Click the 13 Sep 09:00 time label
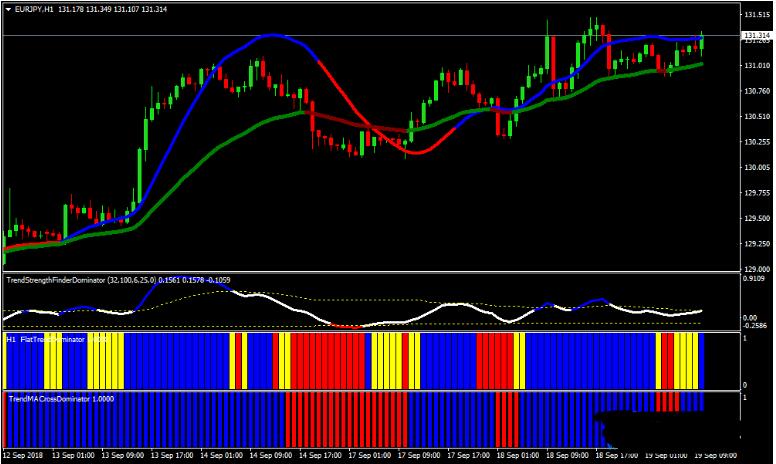The width and height of the screenshot is (776, 464). [x=123, y=455]
